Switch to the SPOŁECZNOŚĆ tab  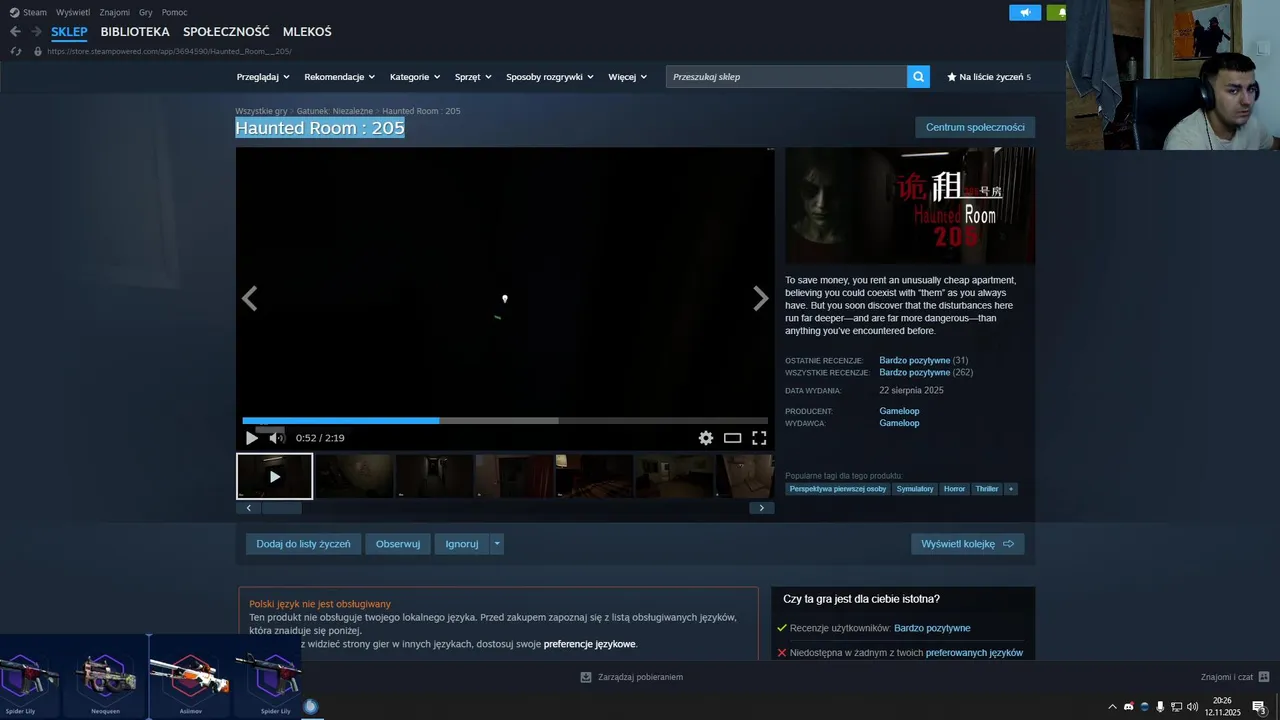click(226, 32)
